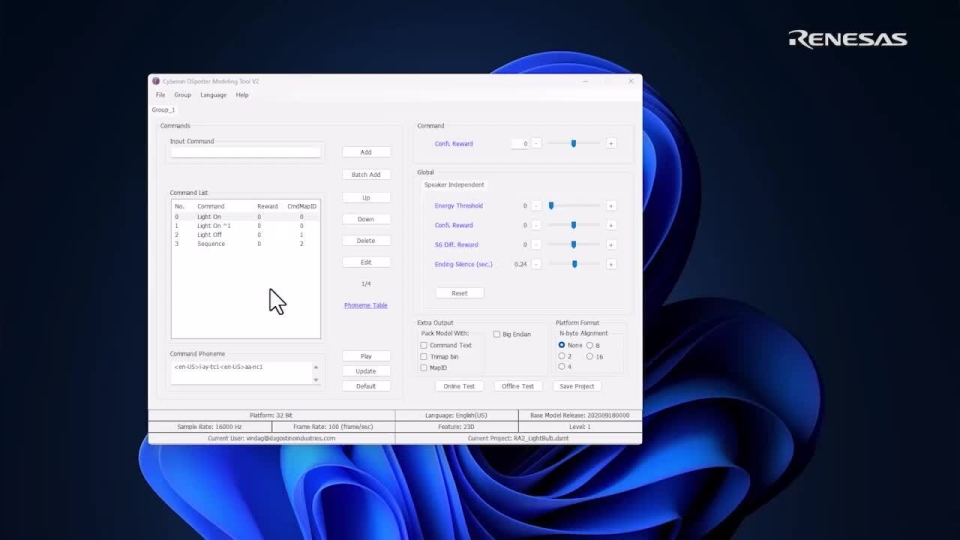This screenshot has height=540, width=960.
Task: Select 16 for N-byte Alignment
Action: 590,356
